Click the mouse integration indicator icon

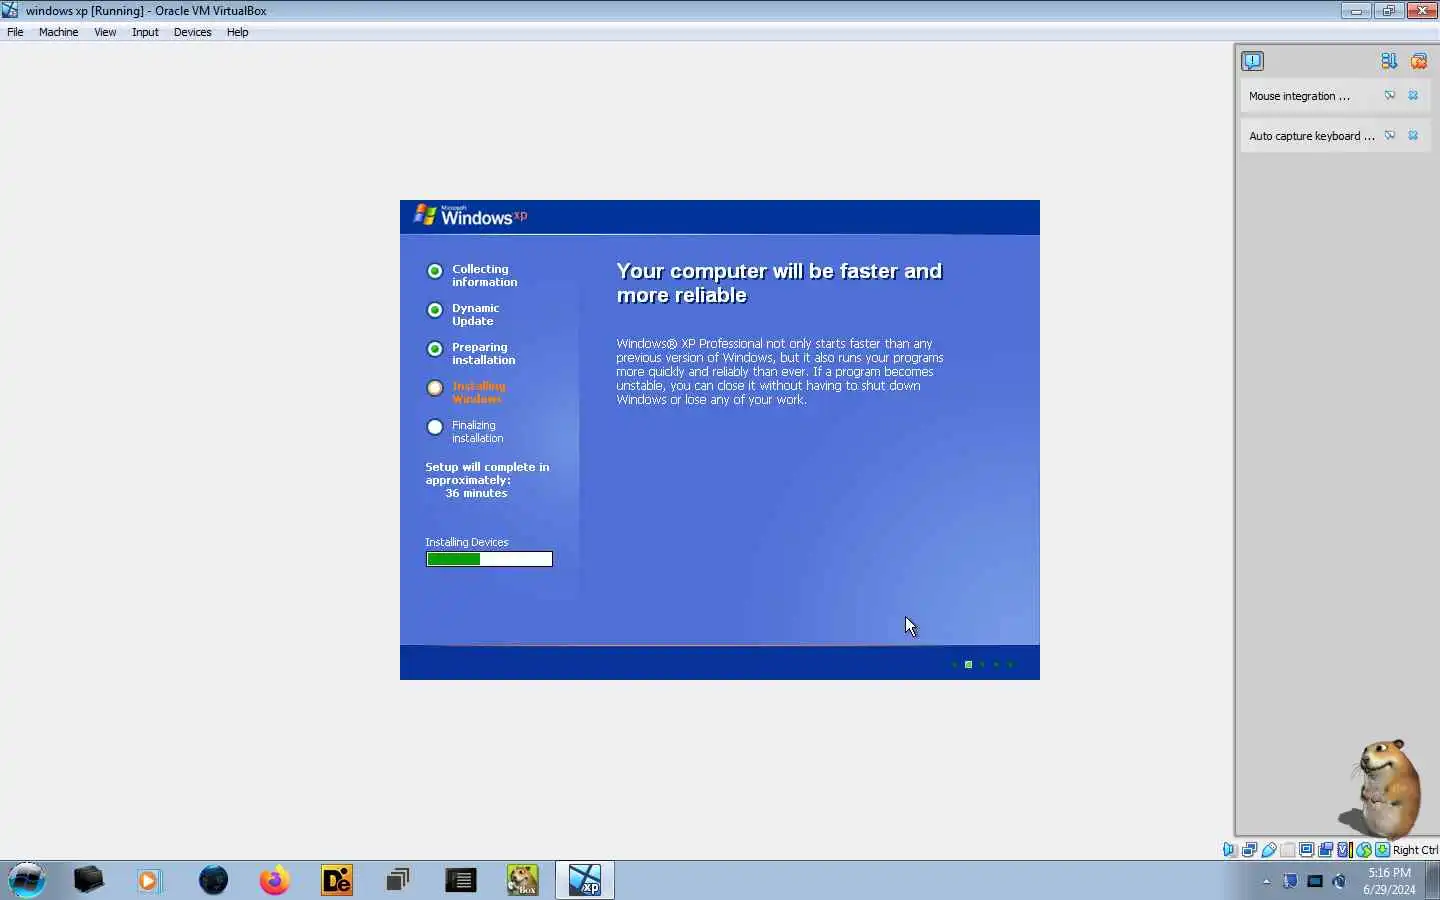(x=1363, y=850)
